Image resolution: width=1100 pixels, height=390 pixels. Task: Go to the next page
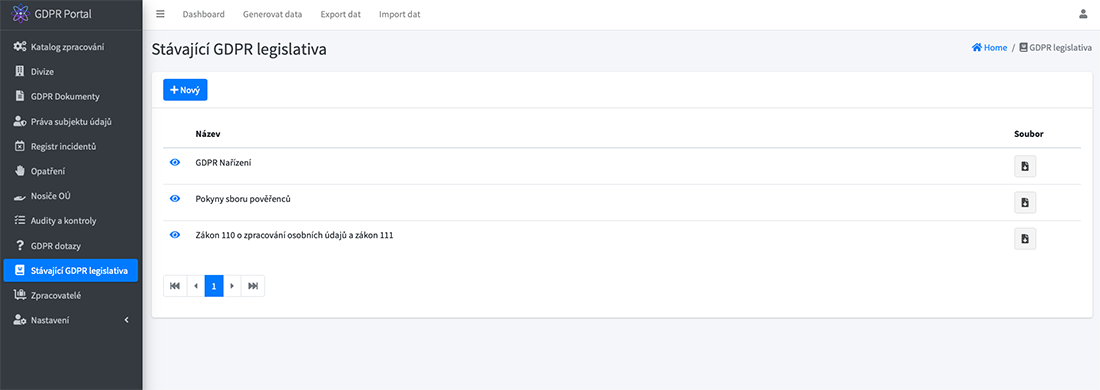pos(232,286)
